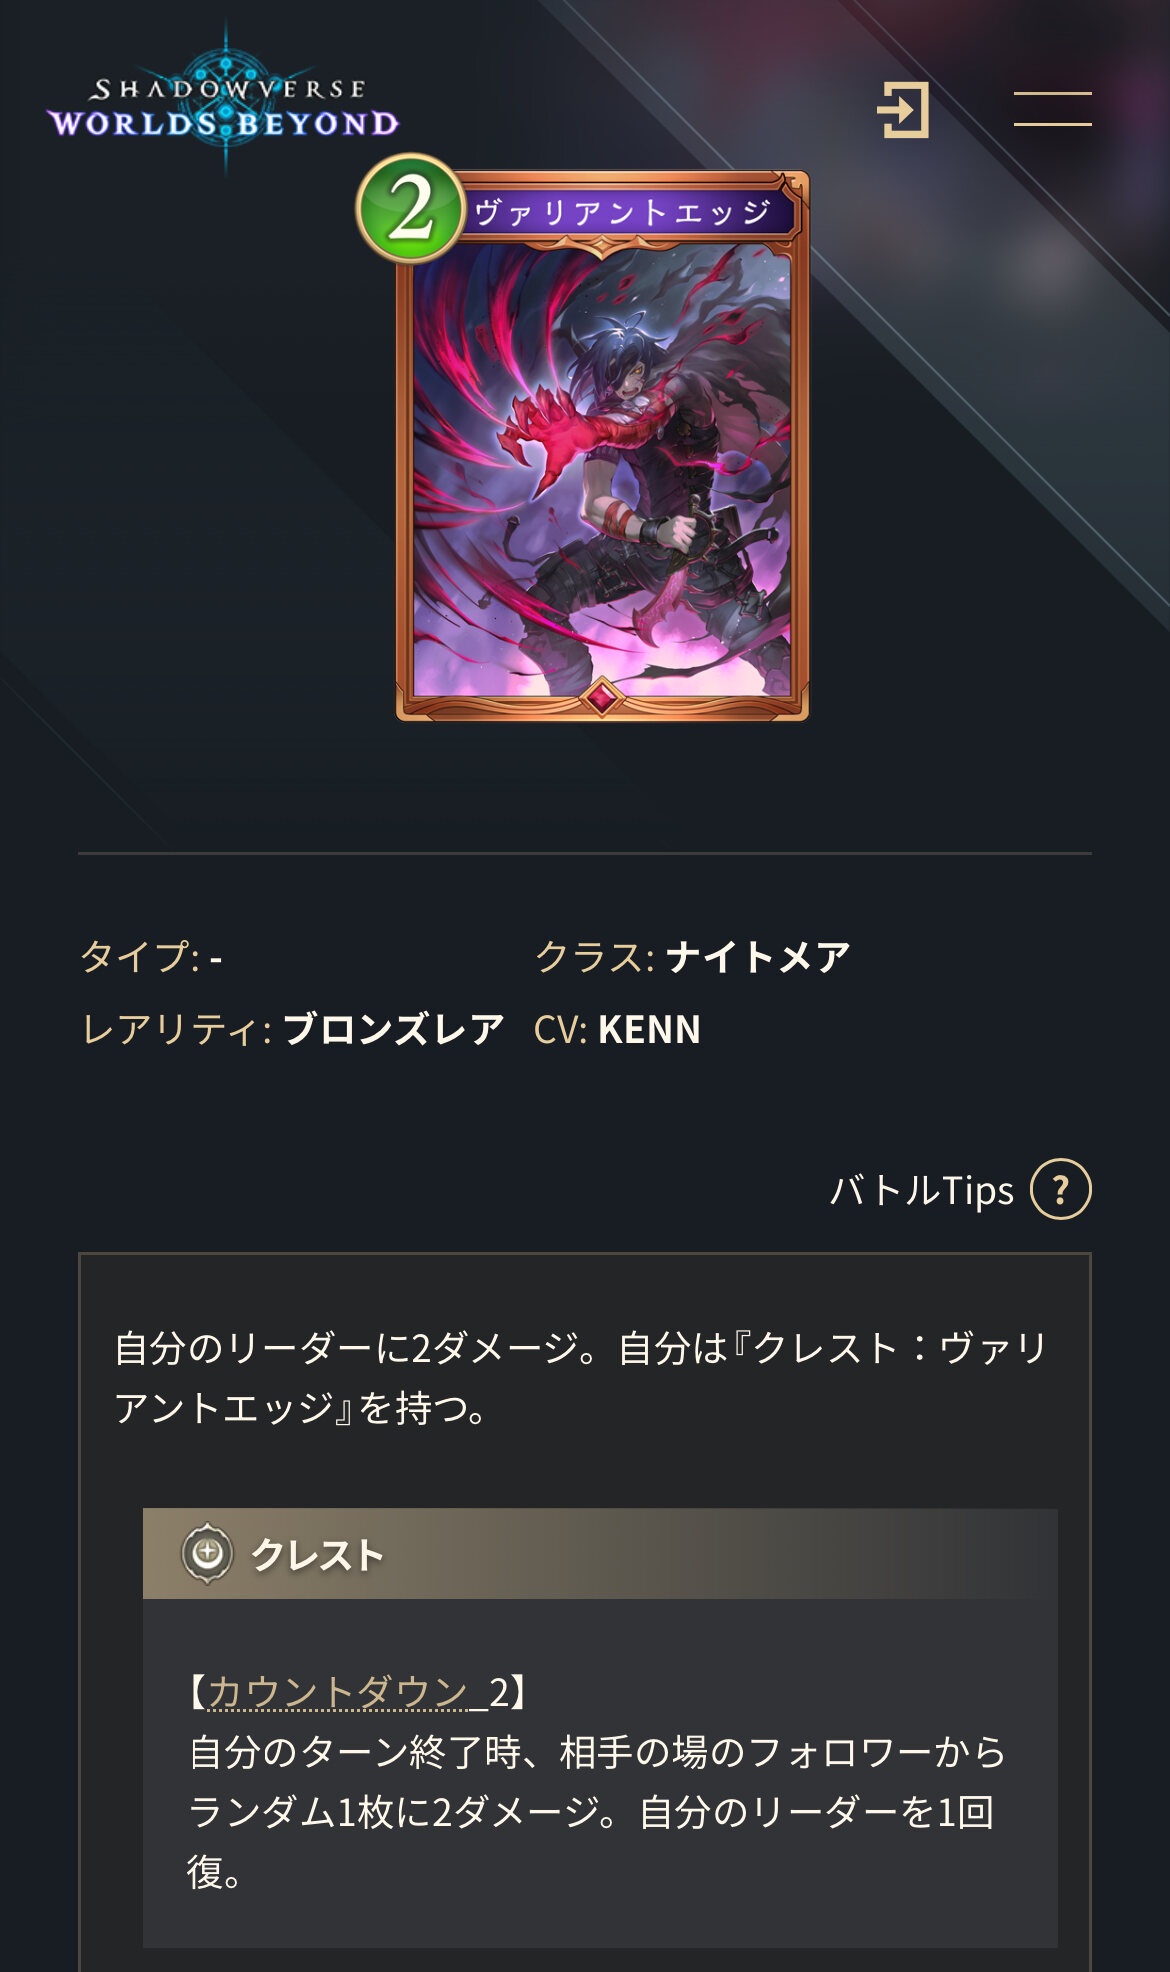Screen dimensions: 1170x1972
Task: Open the card artwork image
Action: point(602,470)
